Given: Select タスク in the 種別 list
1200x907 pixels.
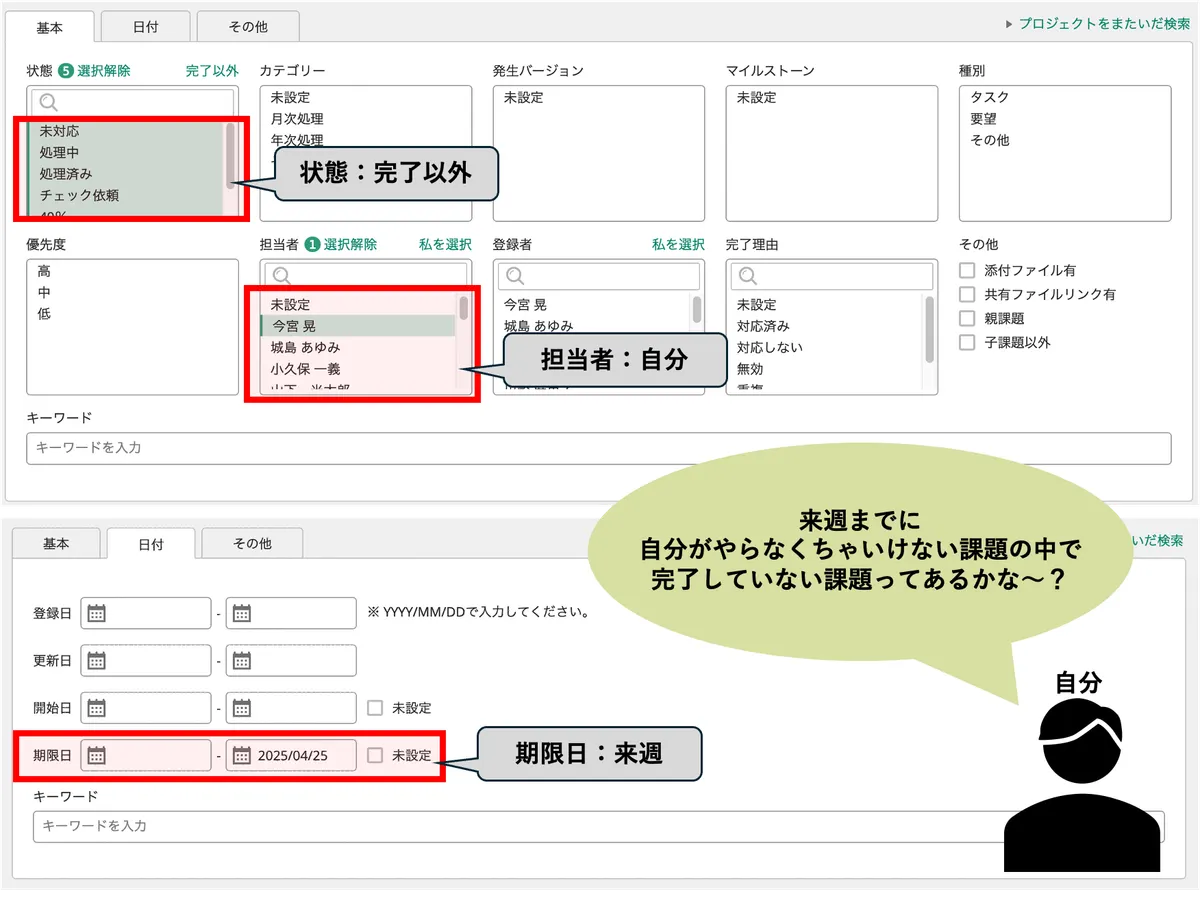Looking at the screenshot, I should pos(989,97).
